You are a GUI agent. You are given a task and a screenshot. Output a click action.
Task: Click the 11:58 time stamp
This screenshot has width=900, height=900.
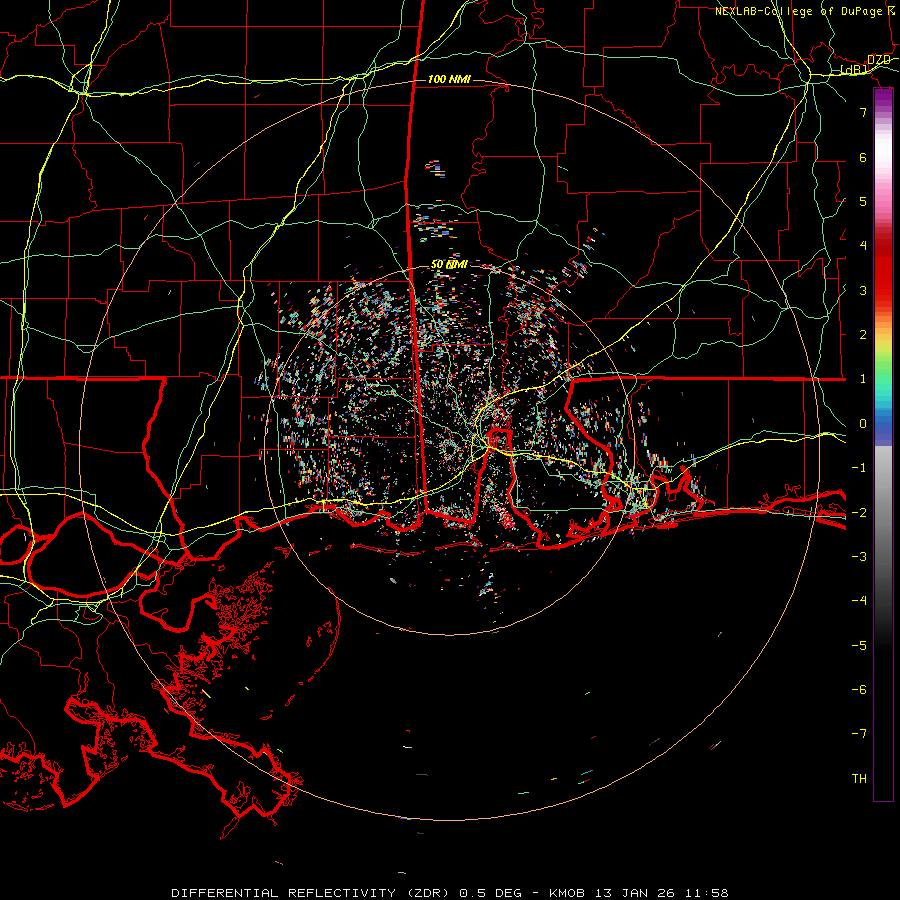click(x=706, y=893)
